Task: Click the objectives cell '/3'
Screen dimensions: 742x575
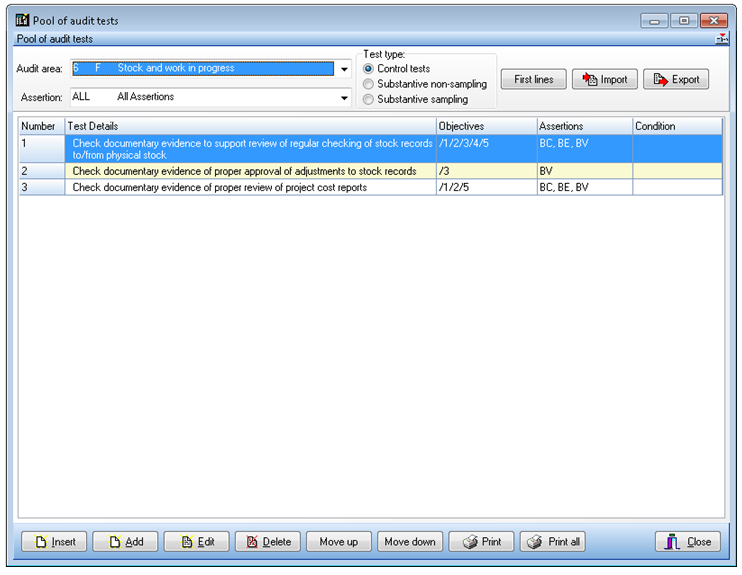Action: point(486,171)
